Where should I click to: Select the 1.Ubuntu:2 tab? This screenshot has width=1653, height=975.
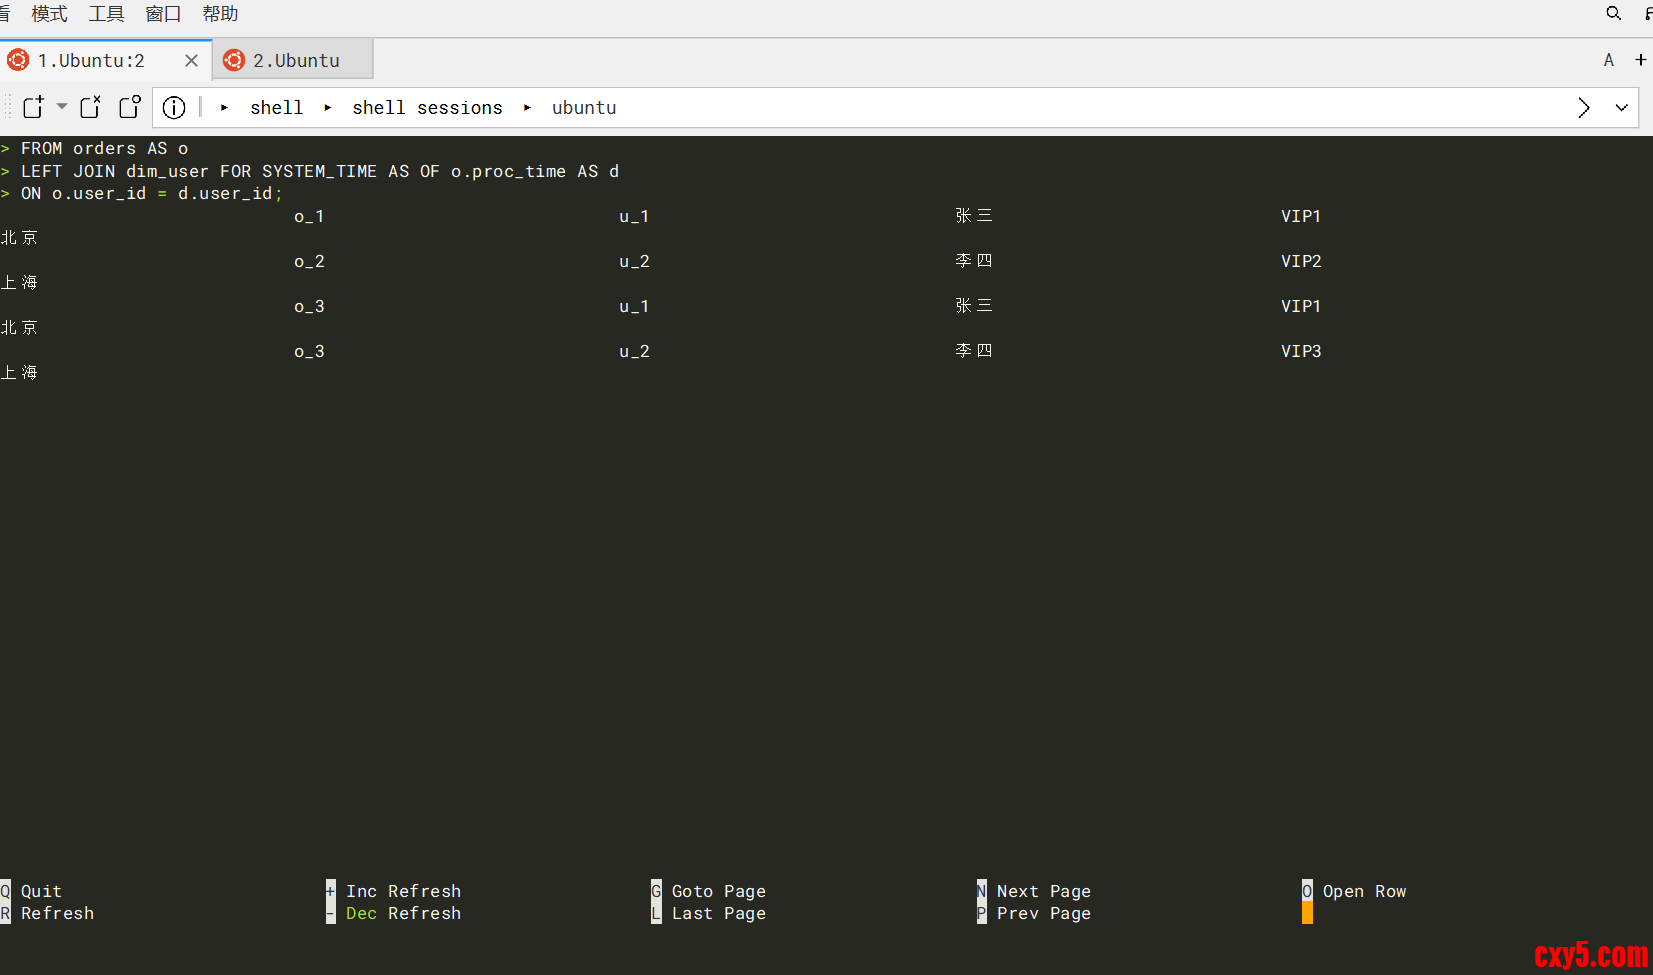[91, 60]
